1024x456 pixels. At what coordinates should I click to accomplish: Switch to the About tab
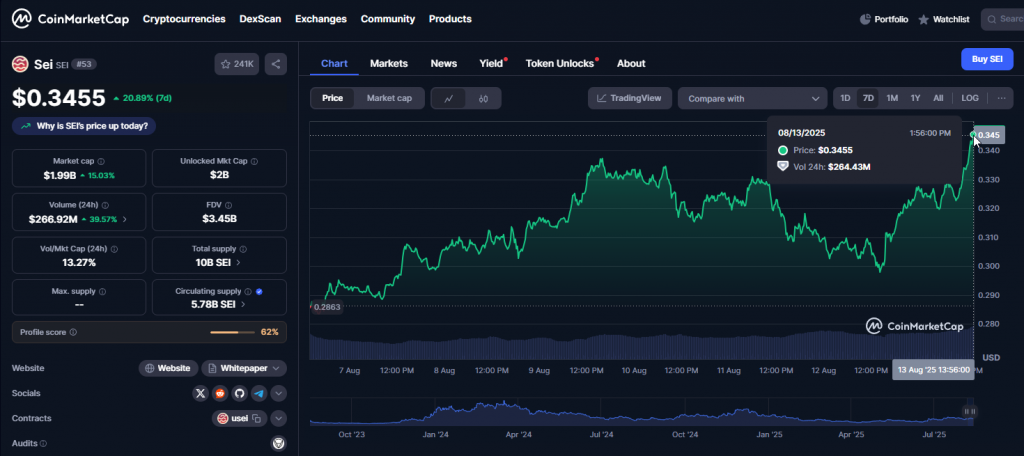click(631, 63)
